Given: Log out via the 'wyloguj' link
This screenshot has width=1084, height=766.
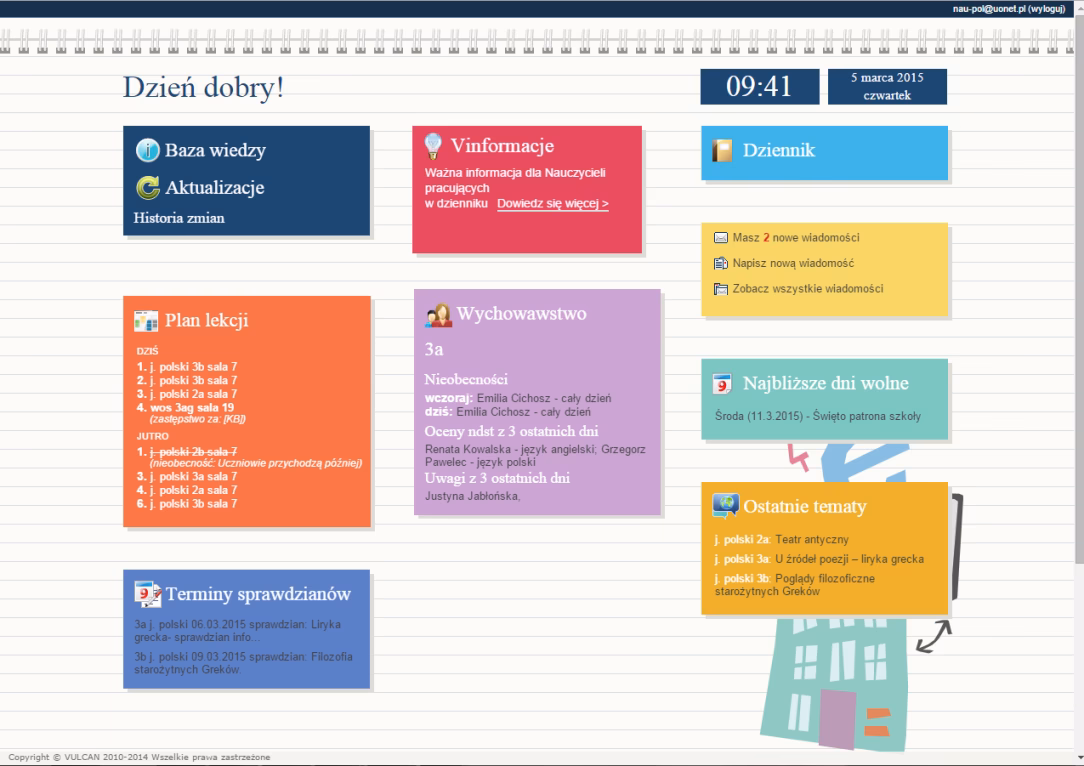Looking at the screenshot, I should pyautogui.click(x=1057, y=7).
